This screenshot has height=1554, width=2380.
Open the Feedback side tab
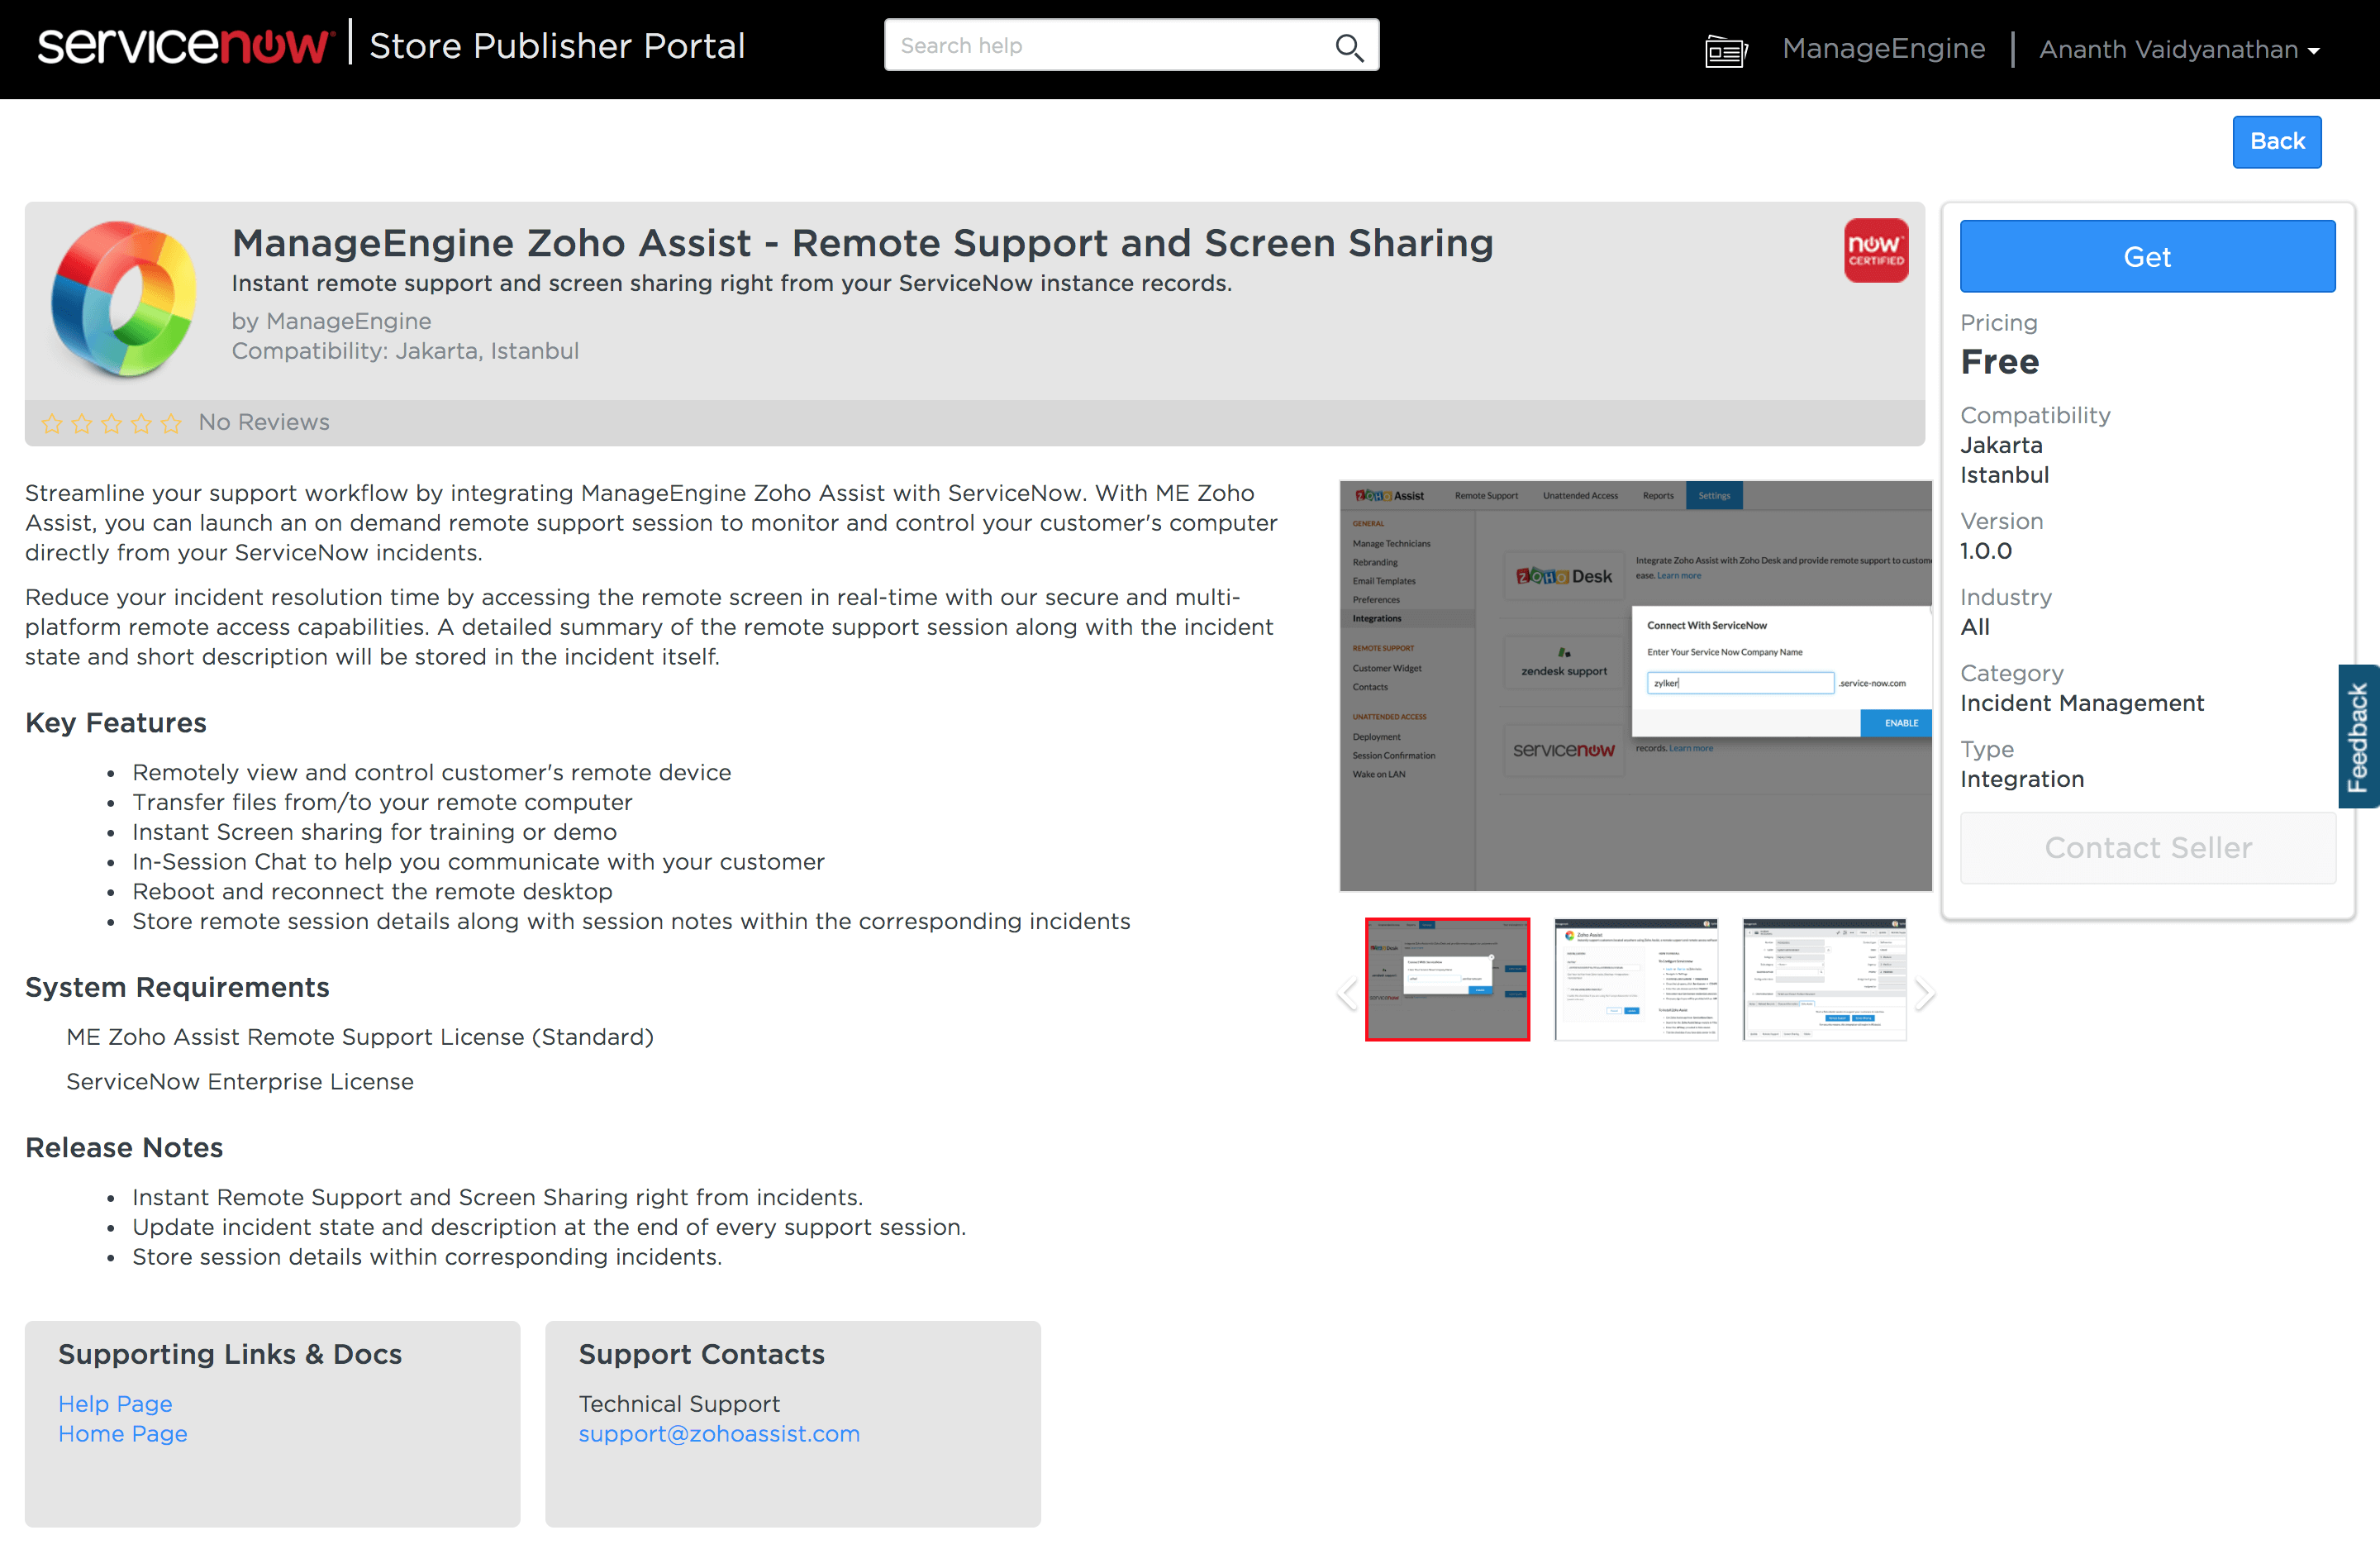[x=2357, y=736]
